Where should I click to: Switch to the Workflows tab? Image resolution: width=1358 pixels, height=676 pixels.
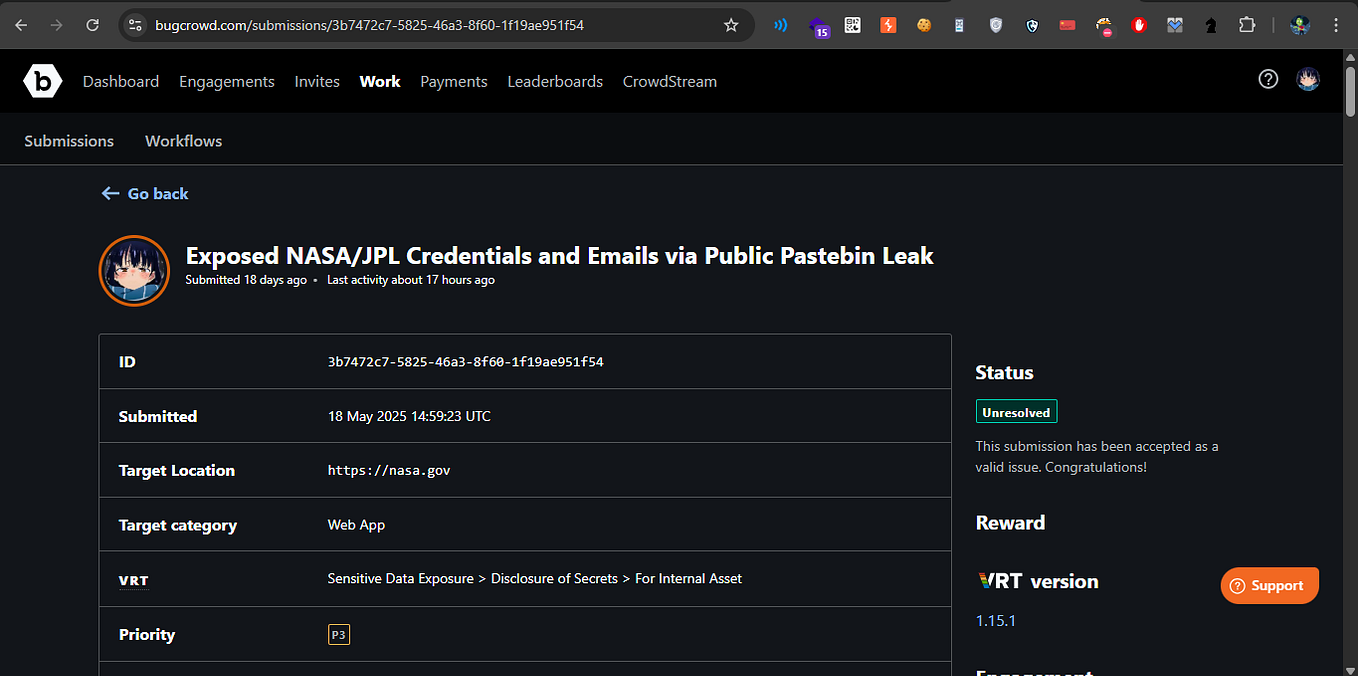click(x=183, y=141)
